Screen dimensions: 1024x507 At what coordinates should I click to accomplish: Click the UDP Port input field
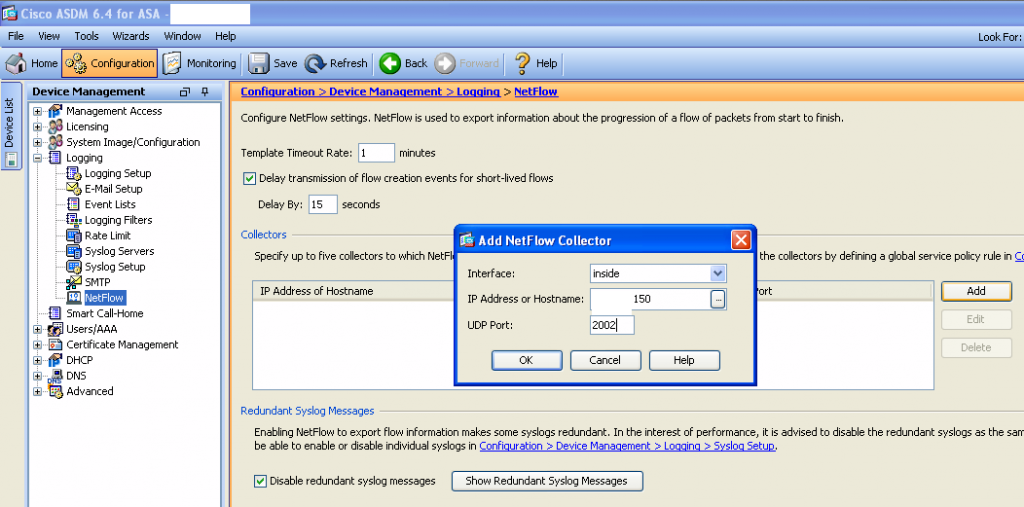[612, 325]
